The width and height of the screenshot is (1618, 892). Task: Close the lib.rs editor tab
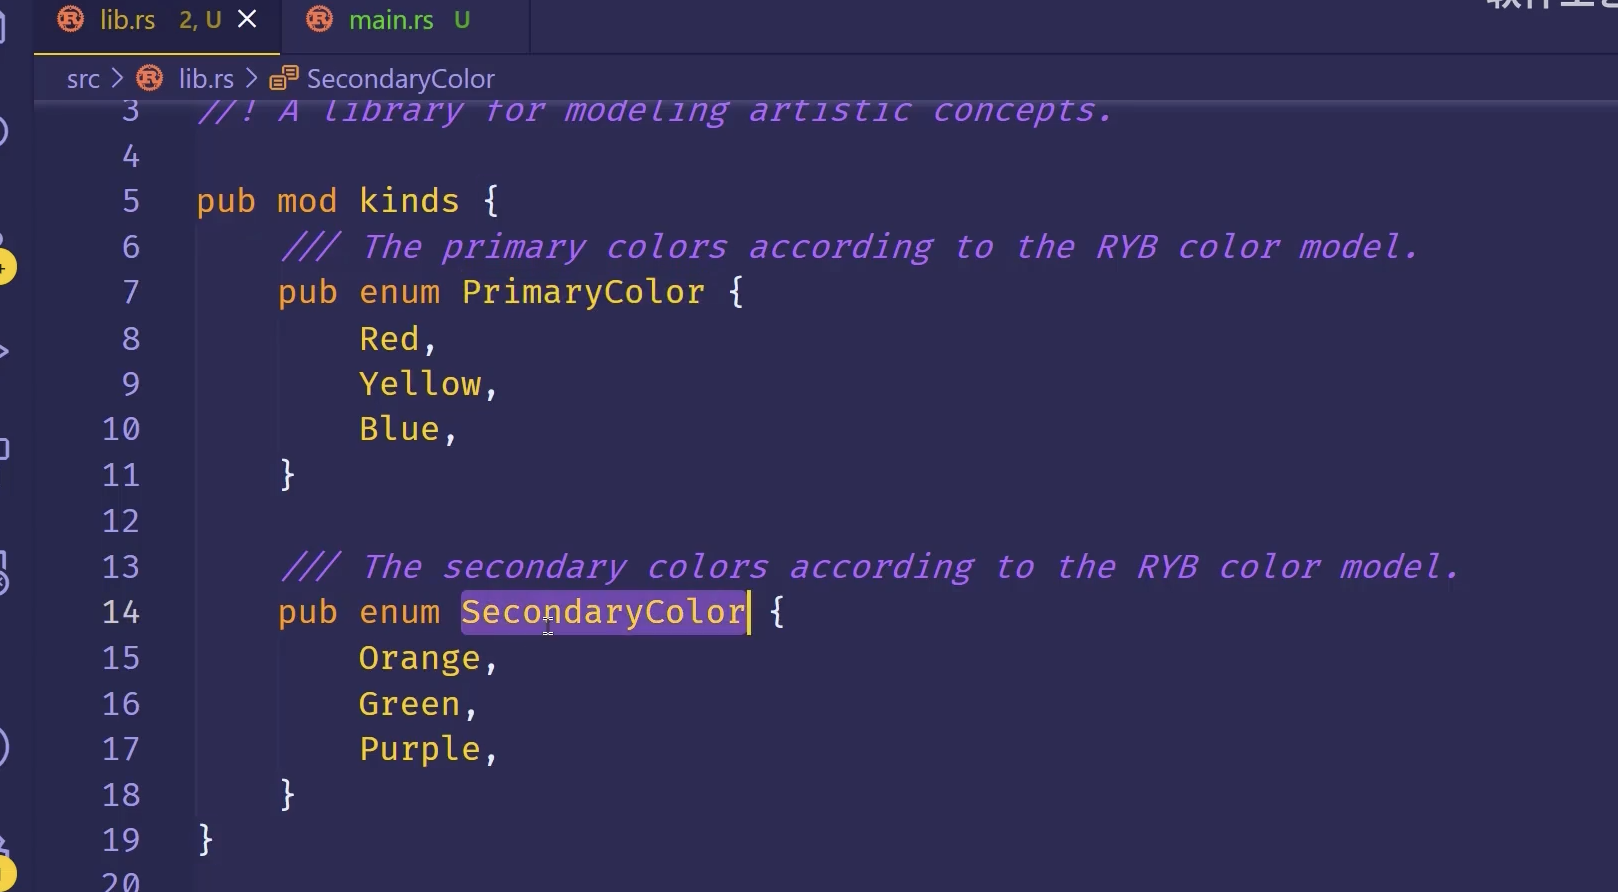[x=247, y=19]
